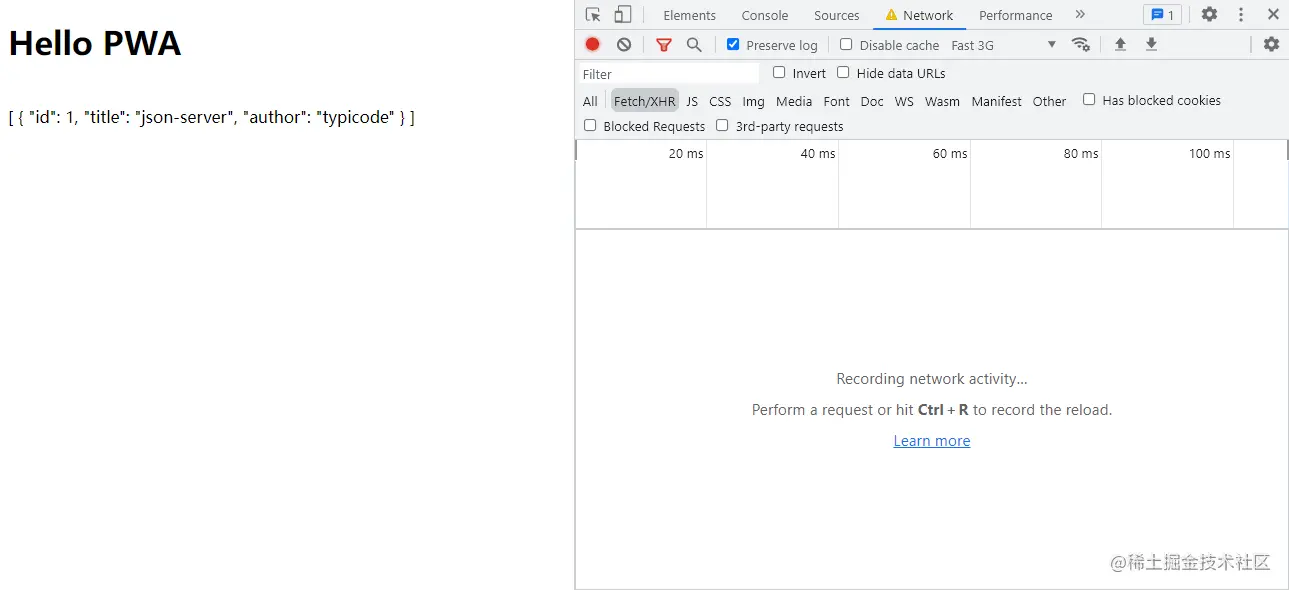Click the 'Recording network activity…' message
This screenshot has width=1289, height=590.
[x=932, y=379]
